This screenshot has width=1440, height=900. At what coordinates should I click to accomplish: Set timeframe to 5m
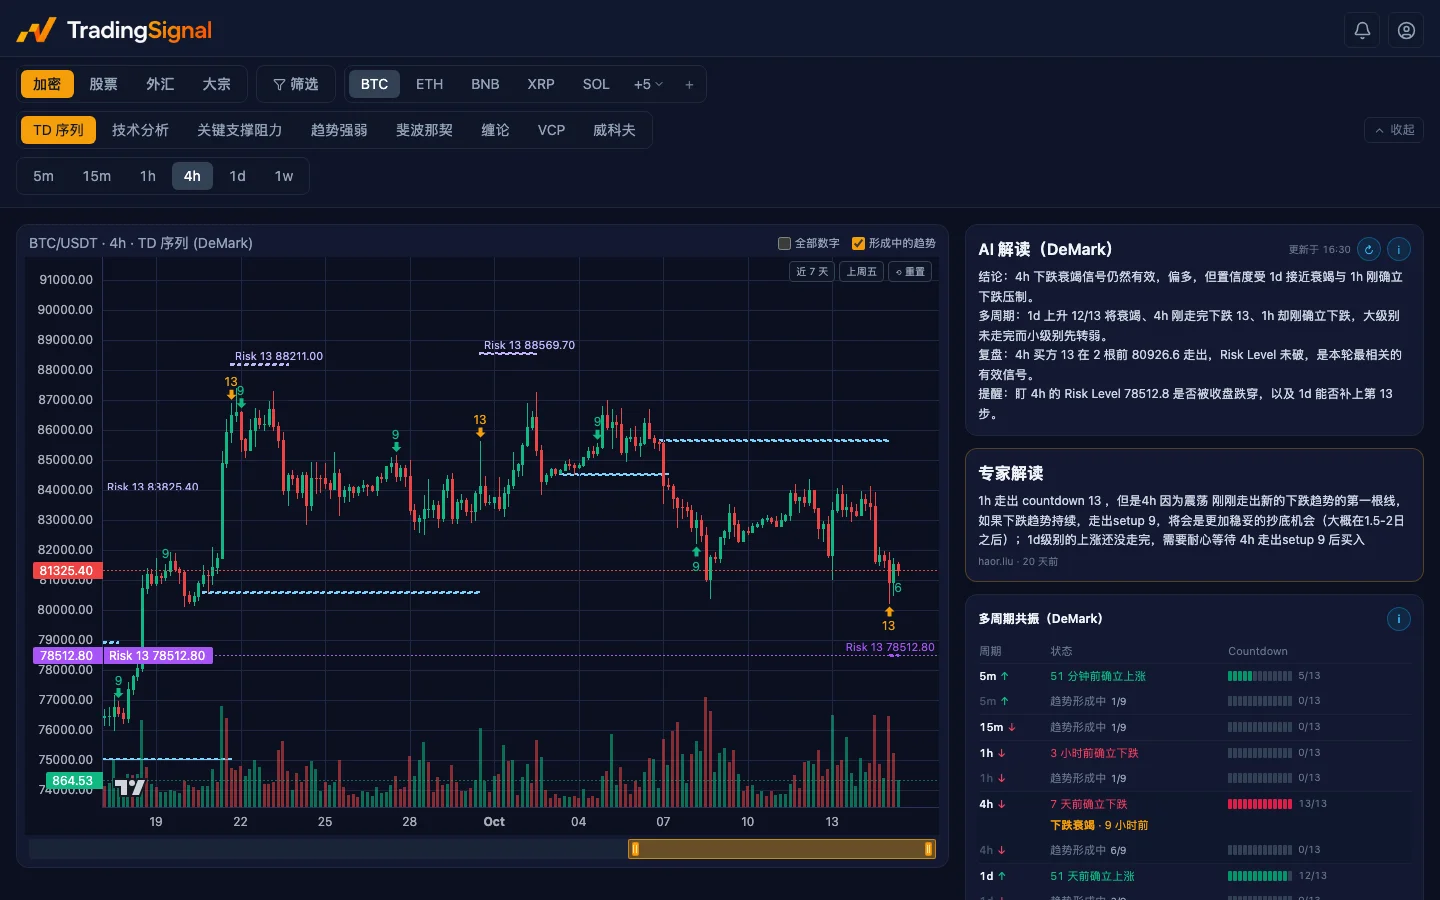[43, 176]
